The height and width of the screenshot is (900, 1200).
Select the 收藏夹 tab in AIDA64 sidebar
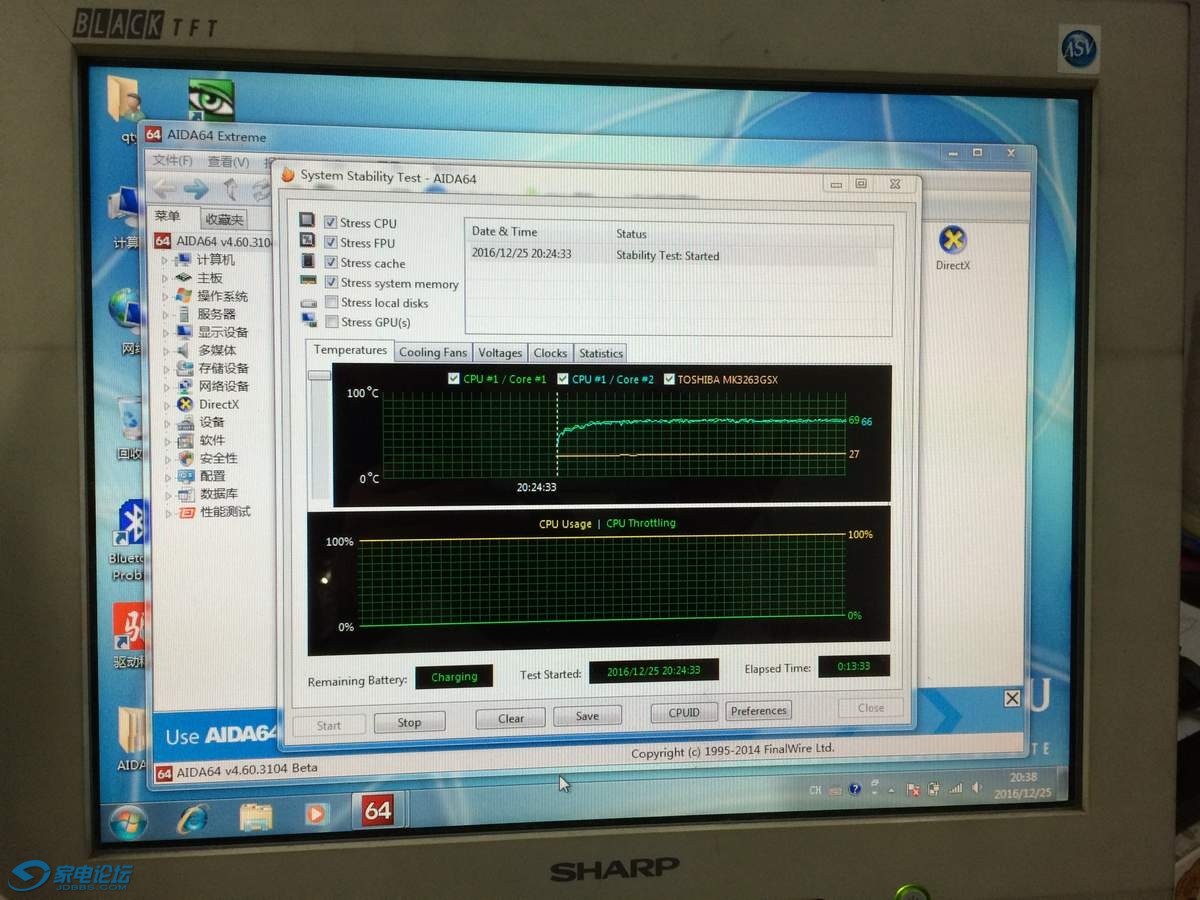(x=223, y=220)
